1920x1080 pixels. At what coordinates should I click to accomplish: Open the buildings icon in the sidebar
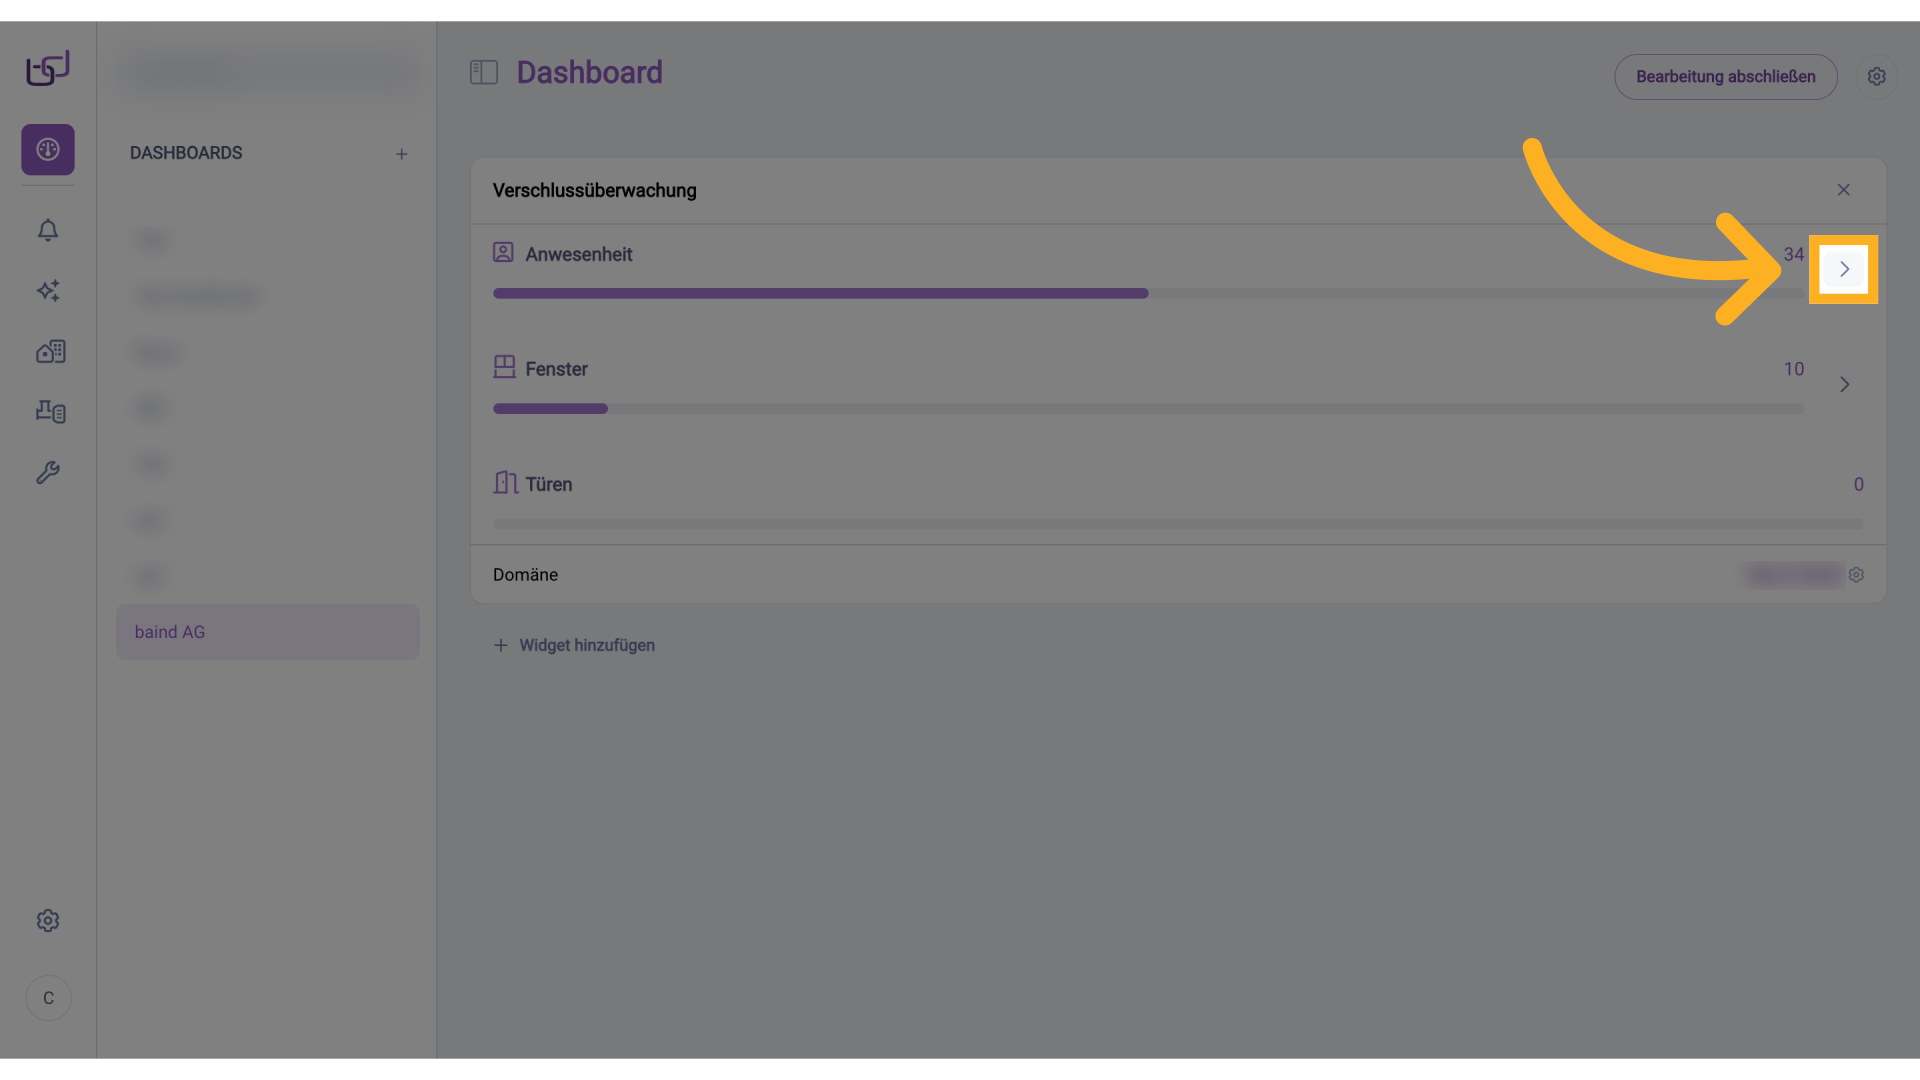49,351
